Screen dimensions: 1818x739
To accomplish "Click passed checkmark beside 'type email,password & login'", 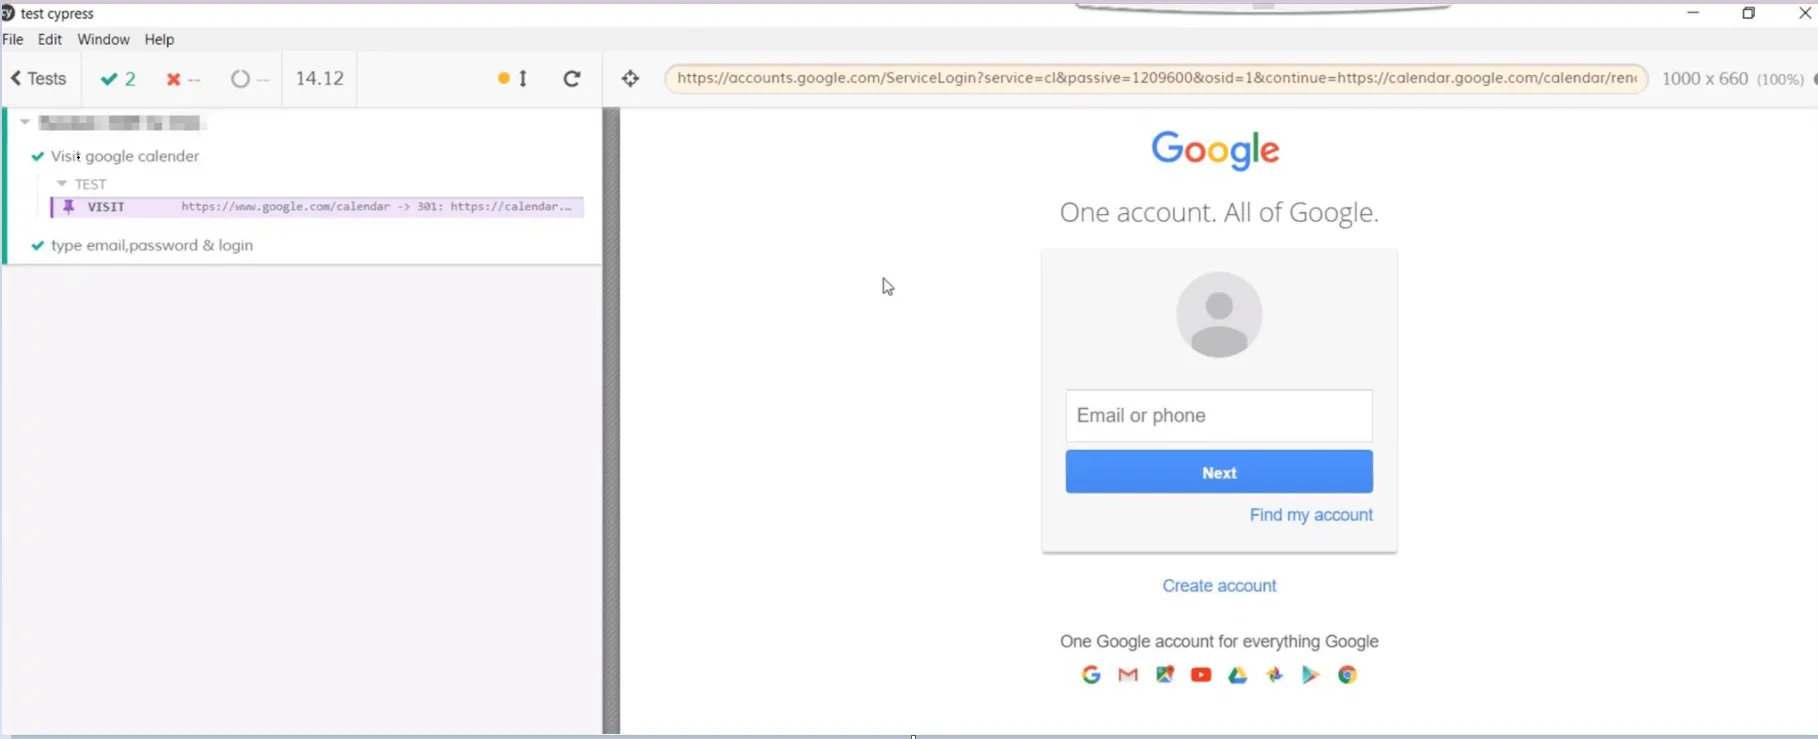I will point(38,245).
